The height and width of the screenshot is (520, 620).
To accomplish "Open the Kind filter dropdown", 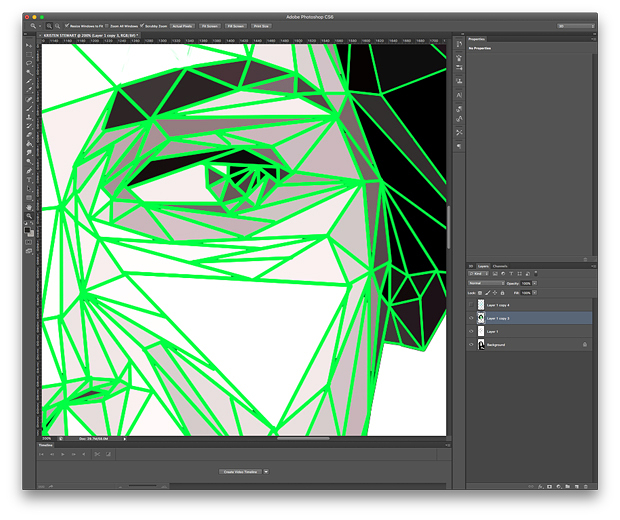I will [478, 274].
